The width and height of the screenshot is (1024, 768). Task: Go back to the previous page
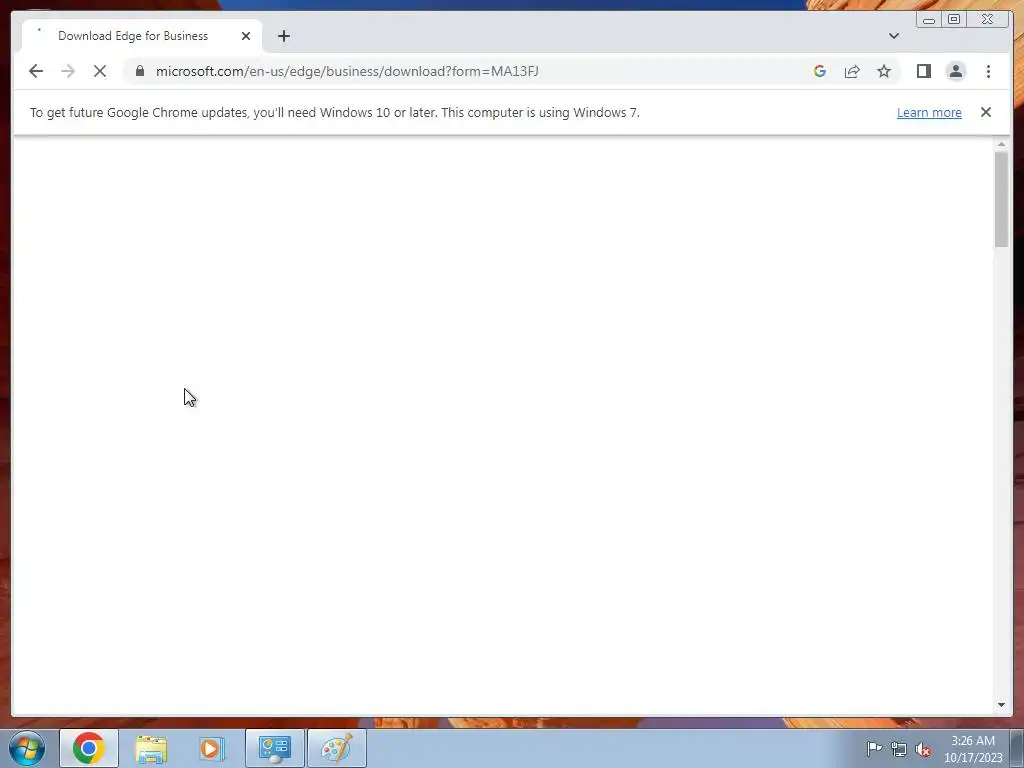point(36,71)
